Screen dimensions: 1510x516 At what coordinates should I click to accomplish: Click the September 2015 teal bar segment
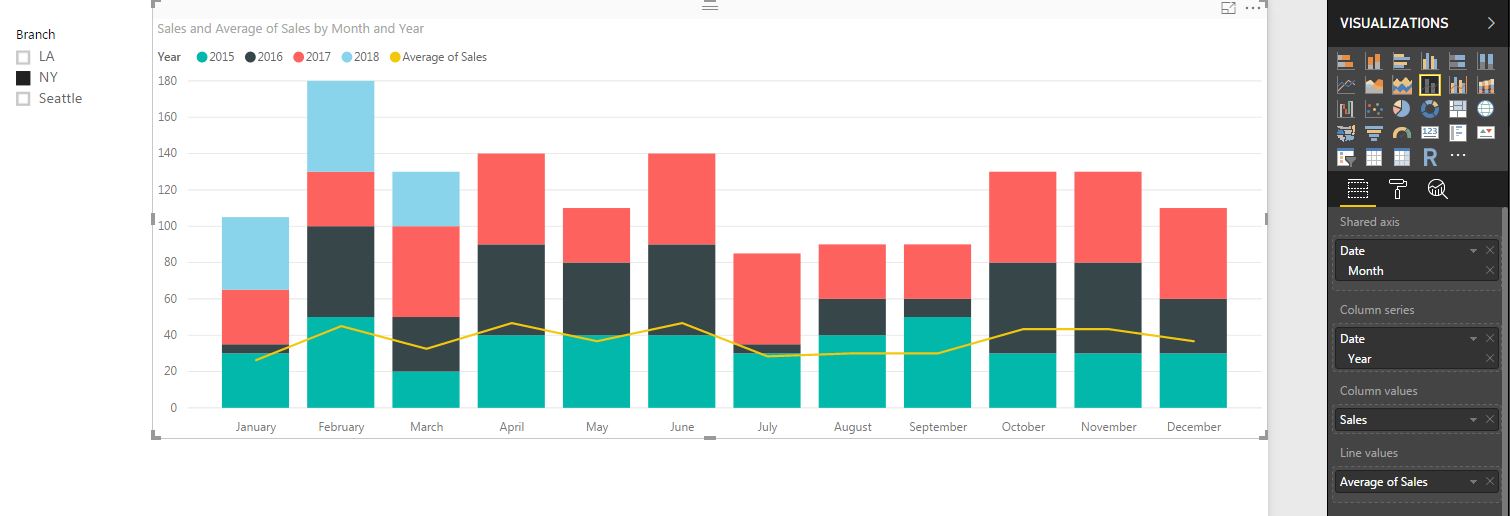(938, 362)
